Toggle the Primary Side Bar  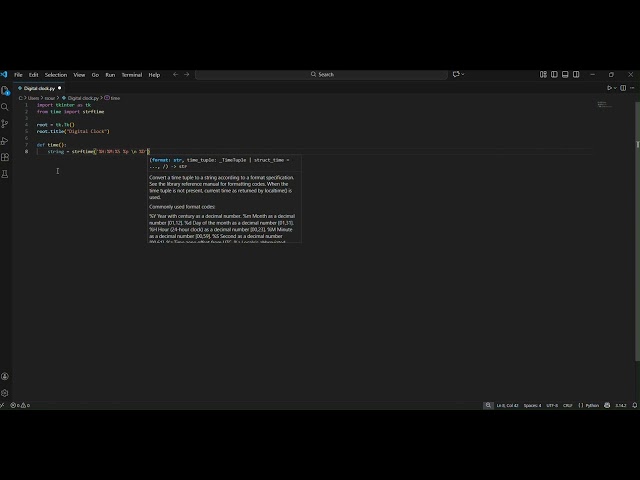point(554,74)
